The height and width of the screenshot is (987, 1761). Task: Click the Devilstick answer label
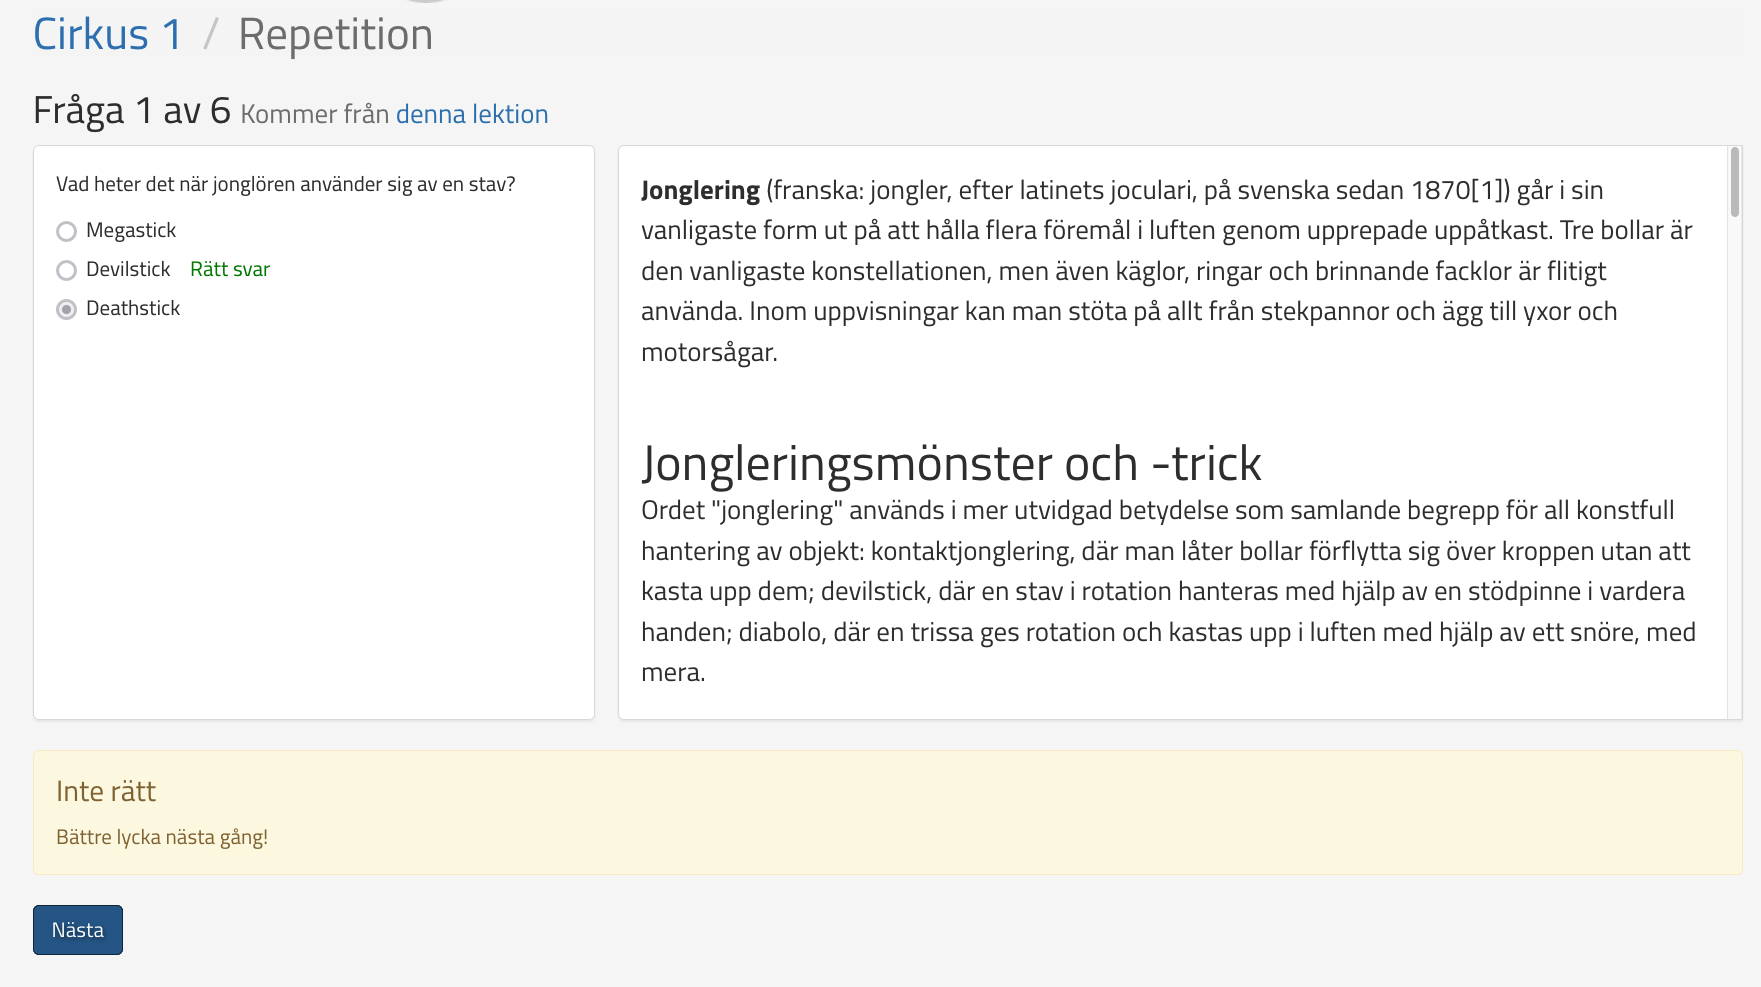click(x=128, y=270)
